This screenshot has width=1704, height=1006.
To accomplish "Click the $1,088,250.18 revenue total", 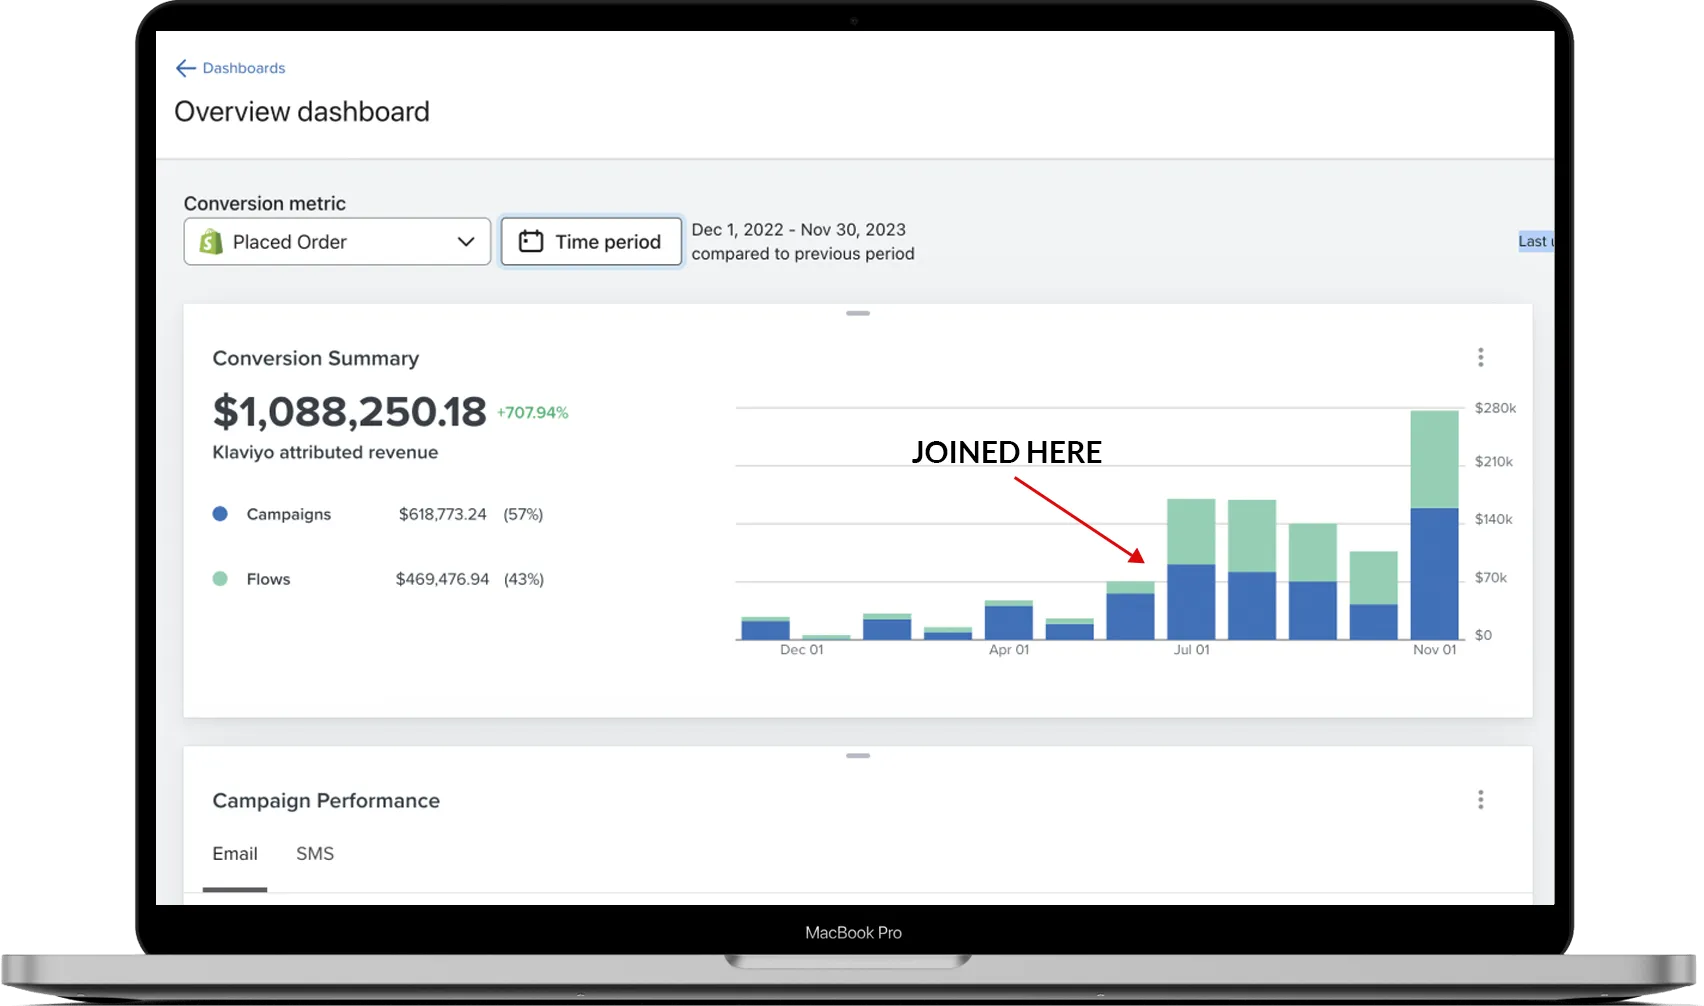I will click(349, 411).
